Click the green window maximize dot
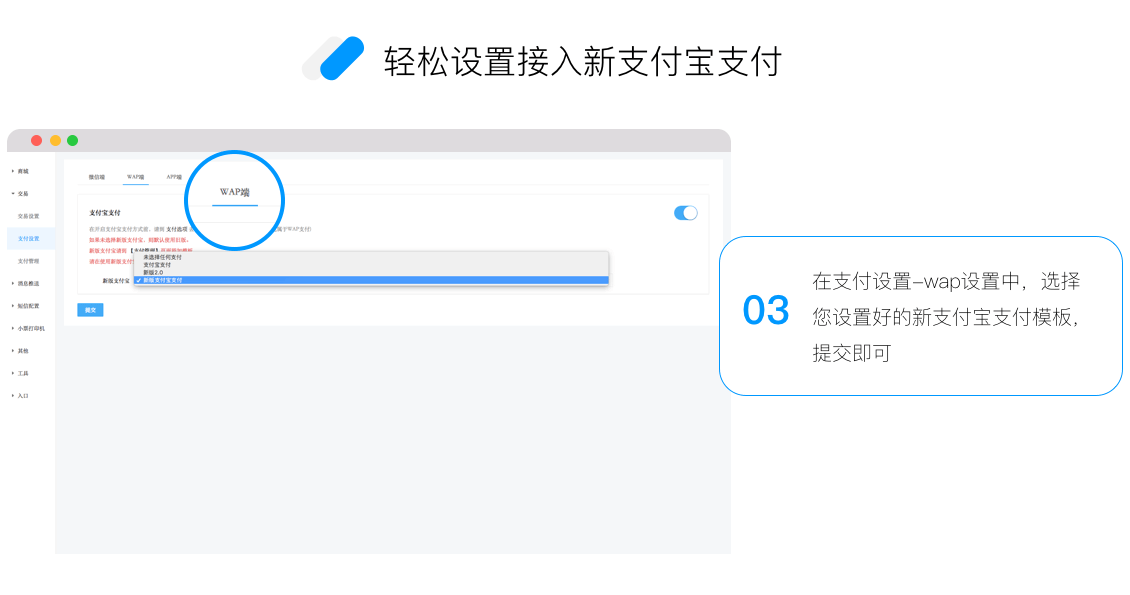The width and height of the screenshot is (1130, 595). tap(72, 140)
